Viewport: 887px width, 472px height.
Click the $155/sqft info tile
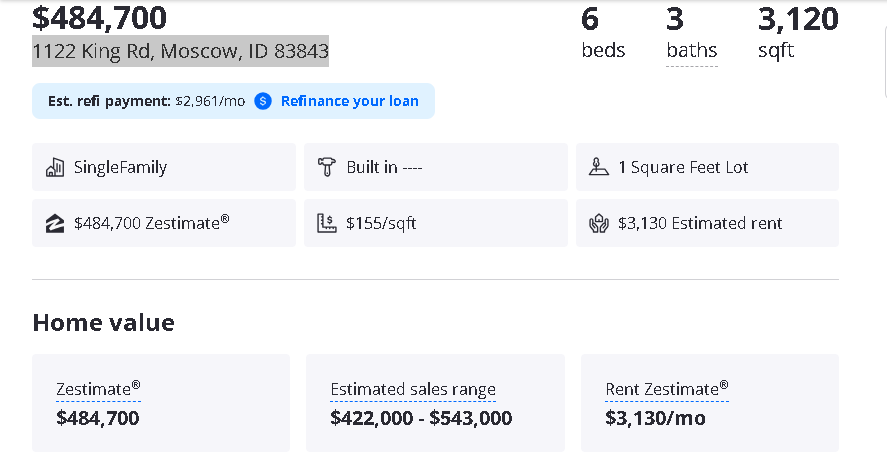[x=436, y=223]
